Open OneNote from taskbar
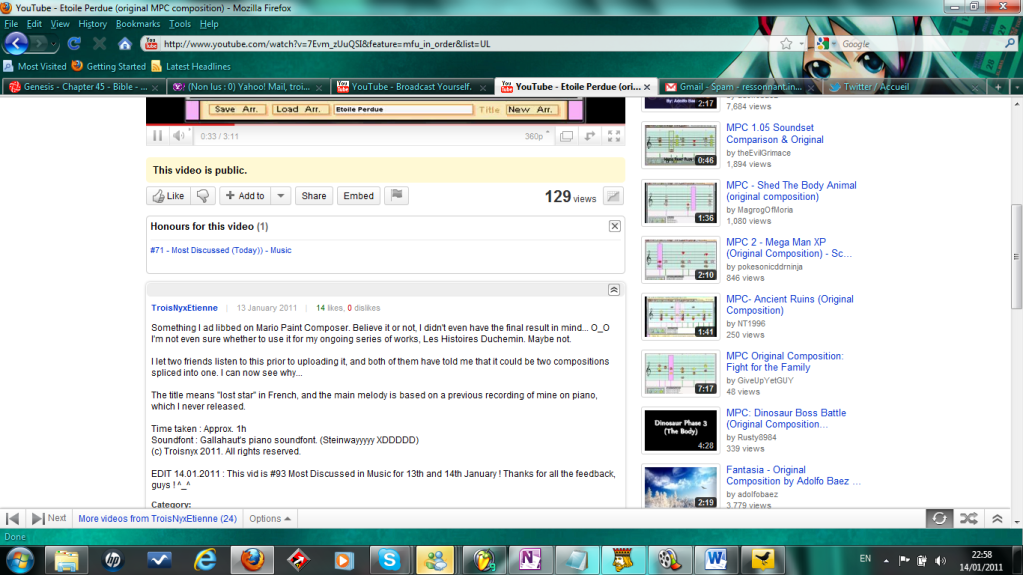Image resolution: width=1023 pixels, height=575 pixels. [530, 560]
